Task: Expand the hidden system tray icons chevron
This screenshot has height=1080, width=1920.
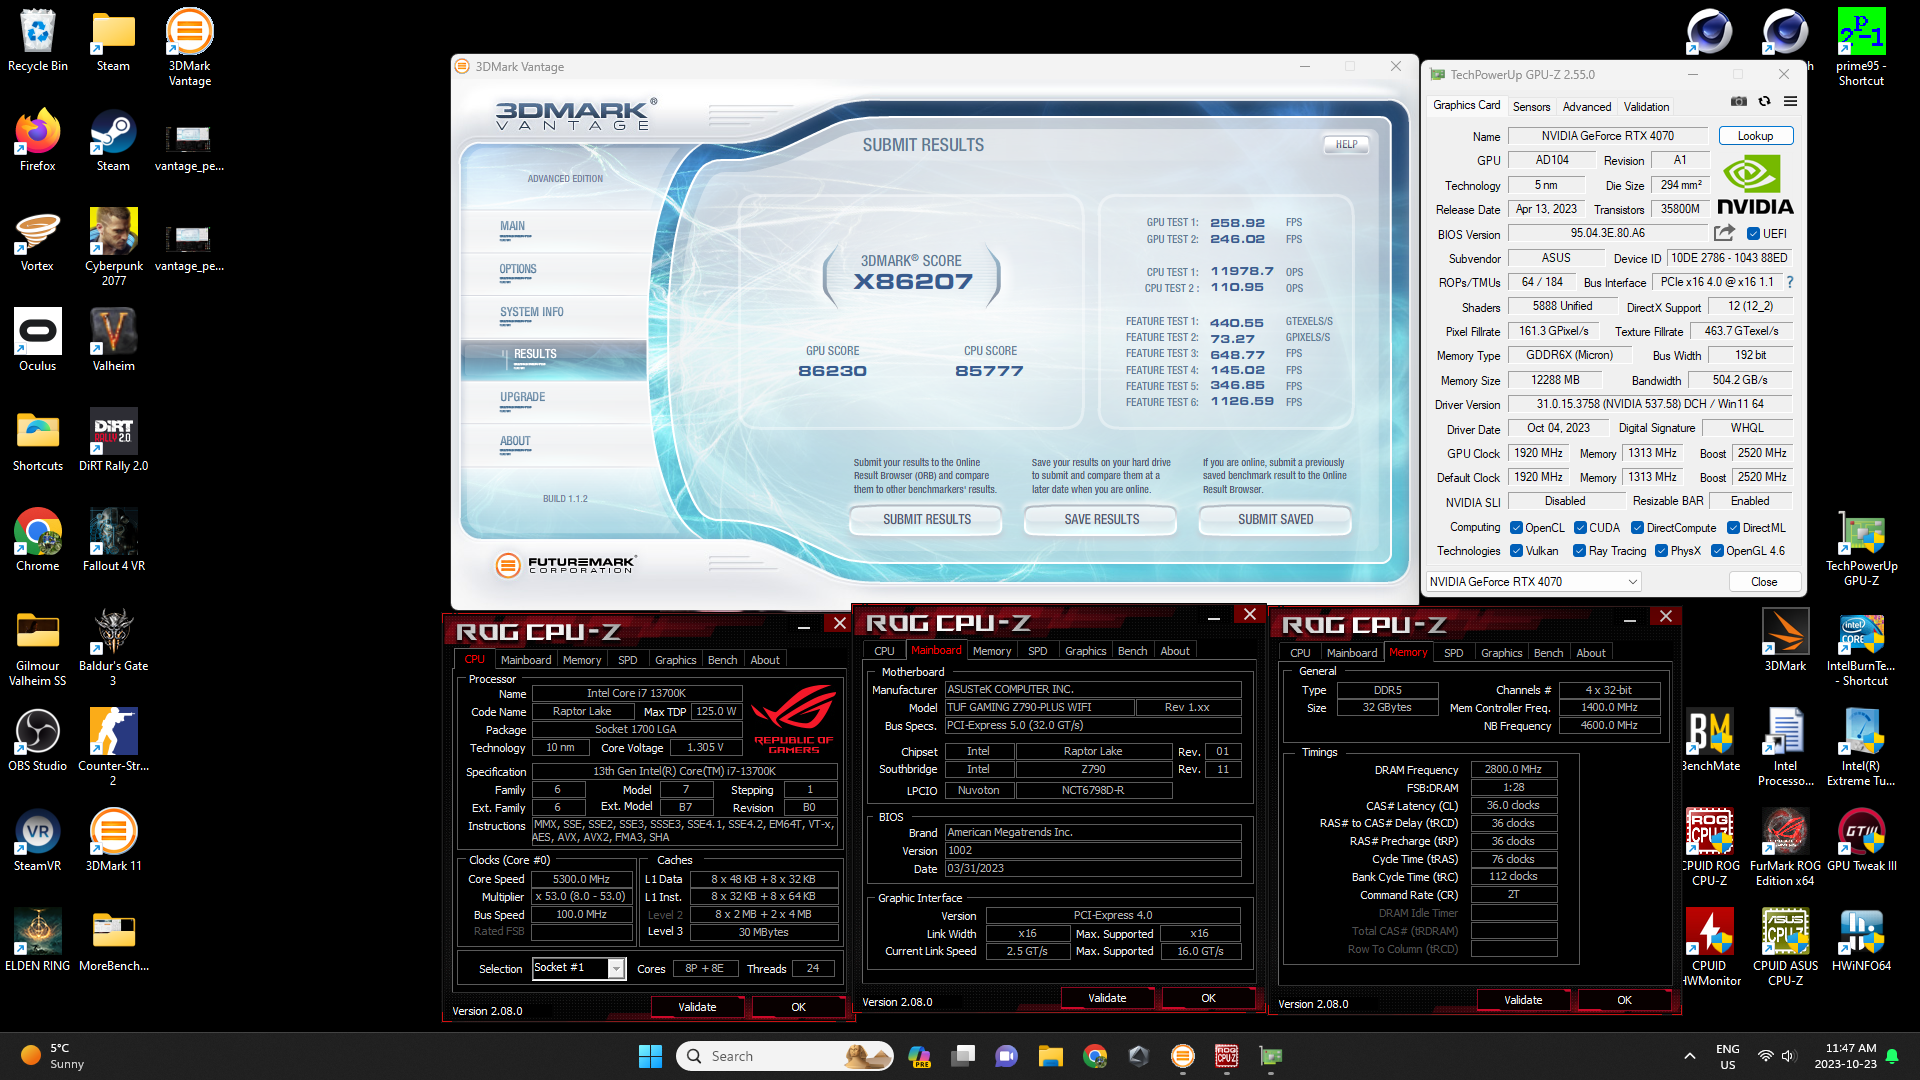Action: click(1689, 1056)
